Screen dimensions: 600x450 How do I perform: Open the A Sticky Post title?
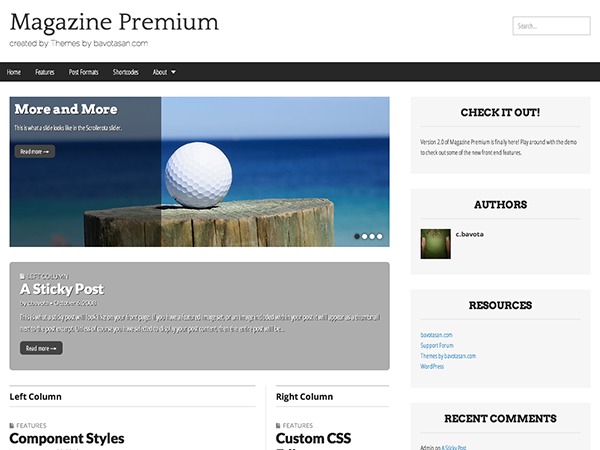click(62, 289)
